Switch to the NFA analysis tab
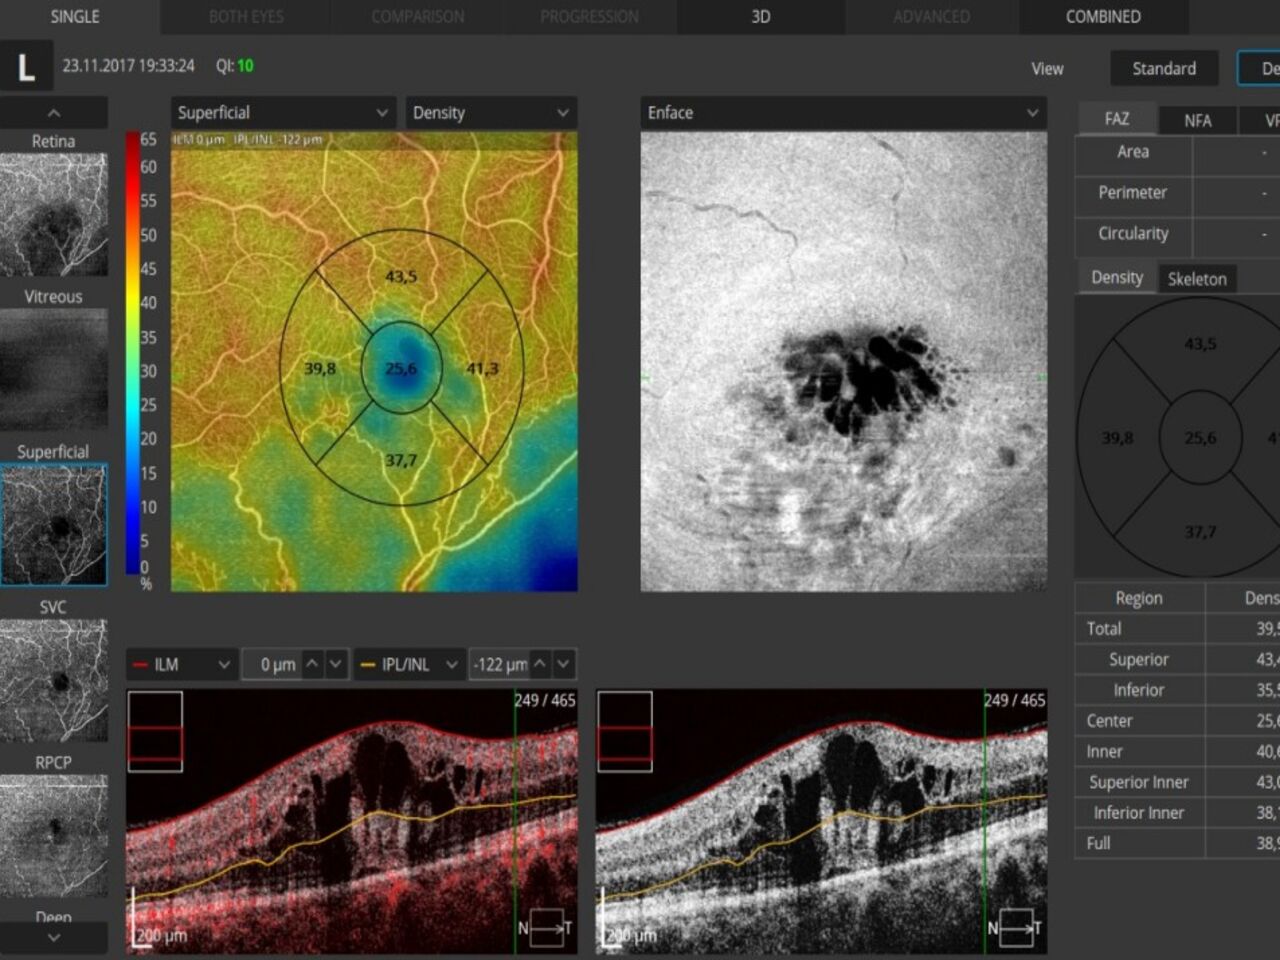 point(1198,121)
